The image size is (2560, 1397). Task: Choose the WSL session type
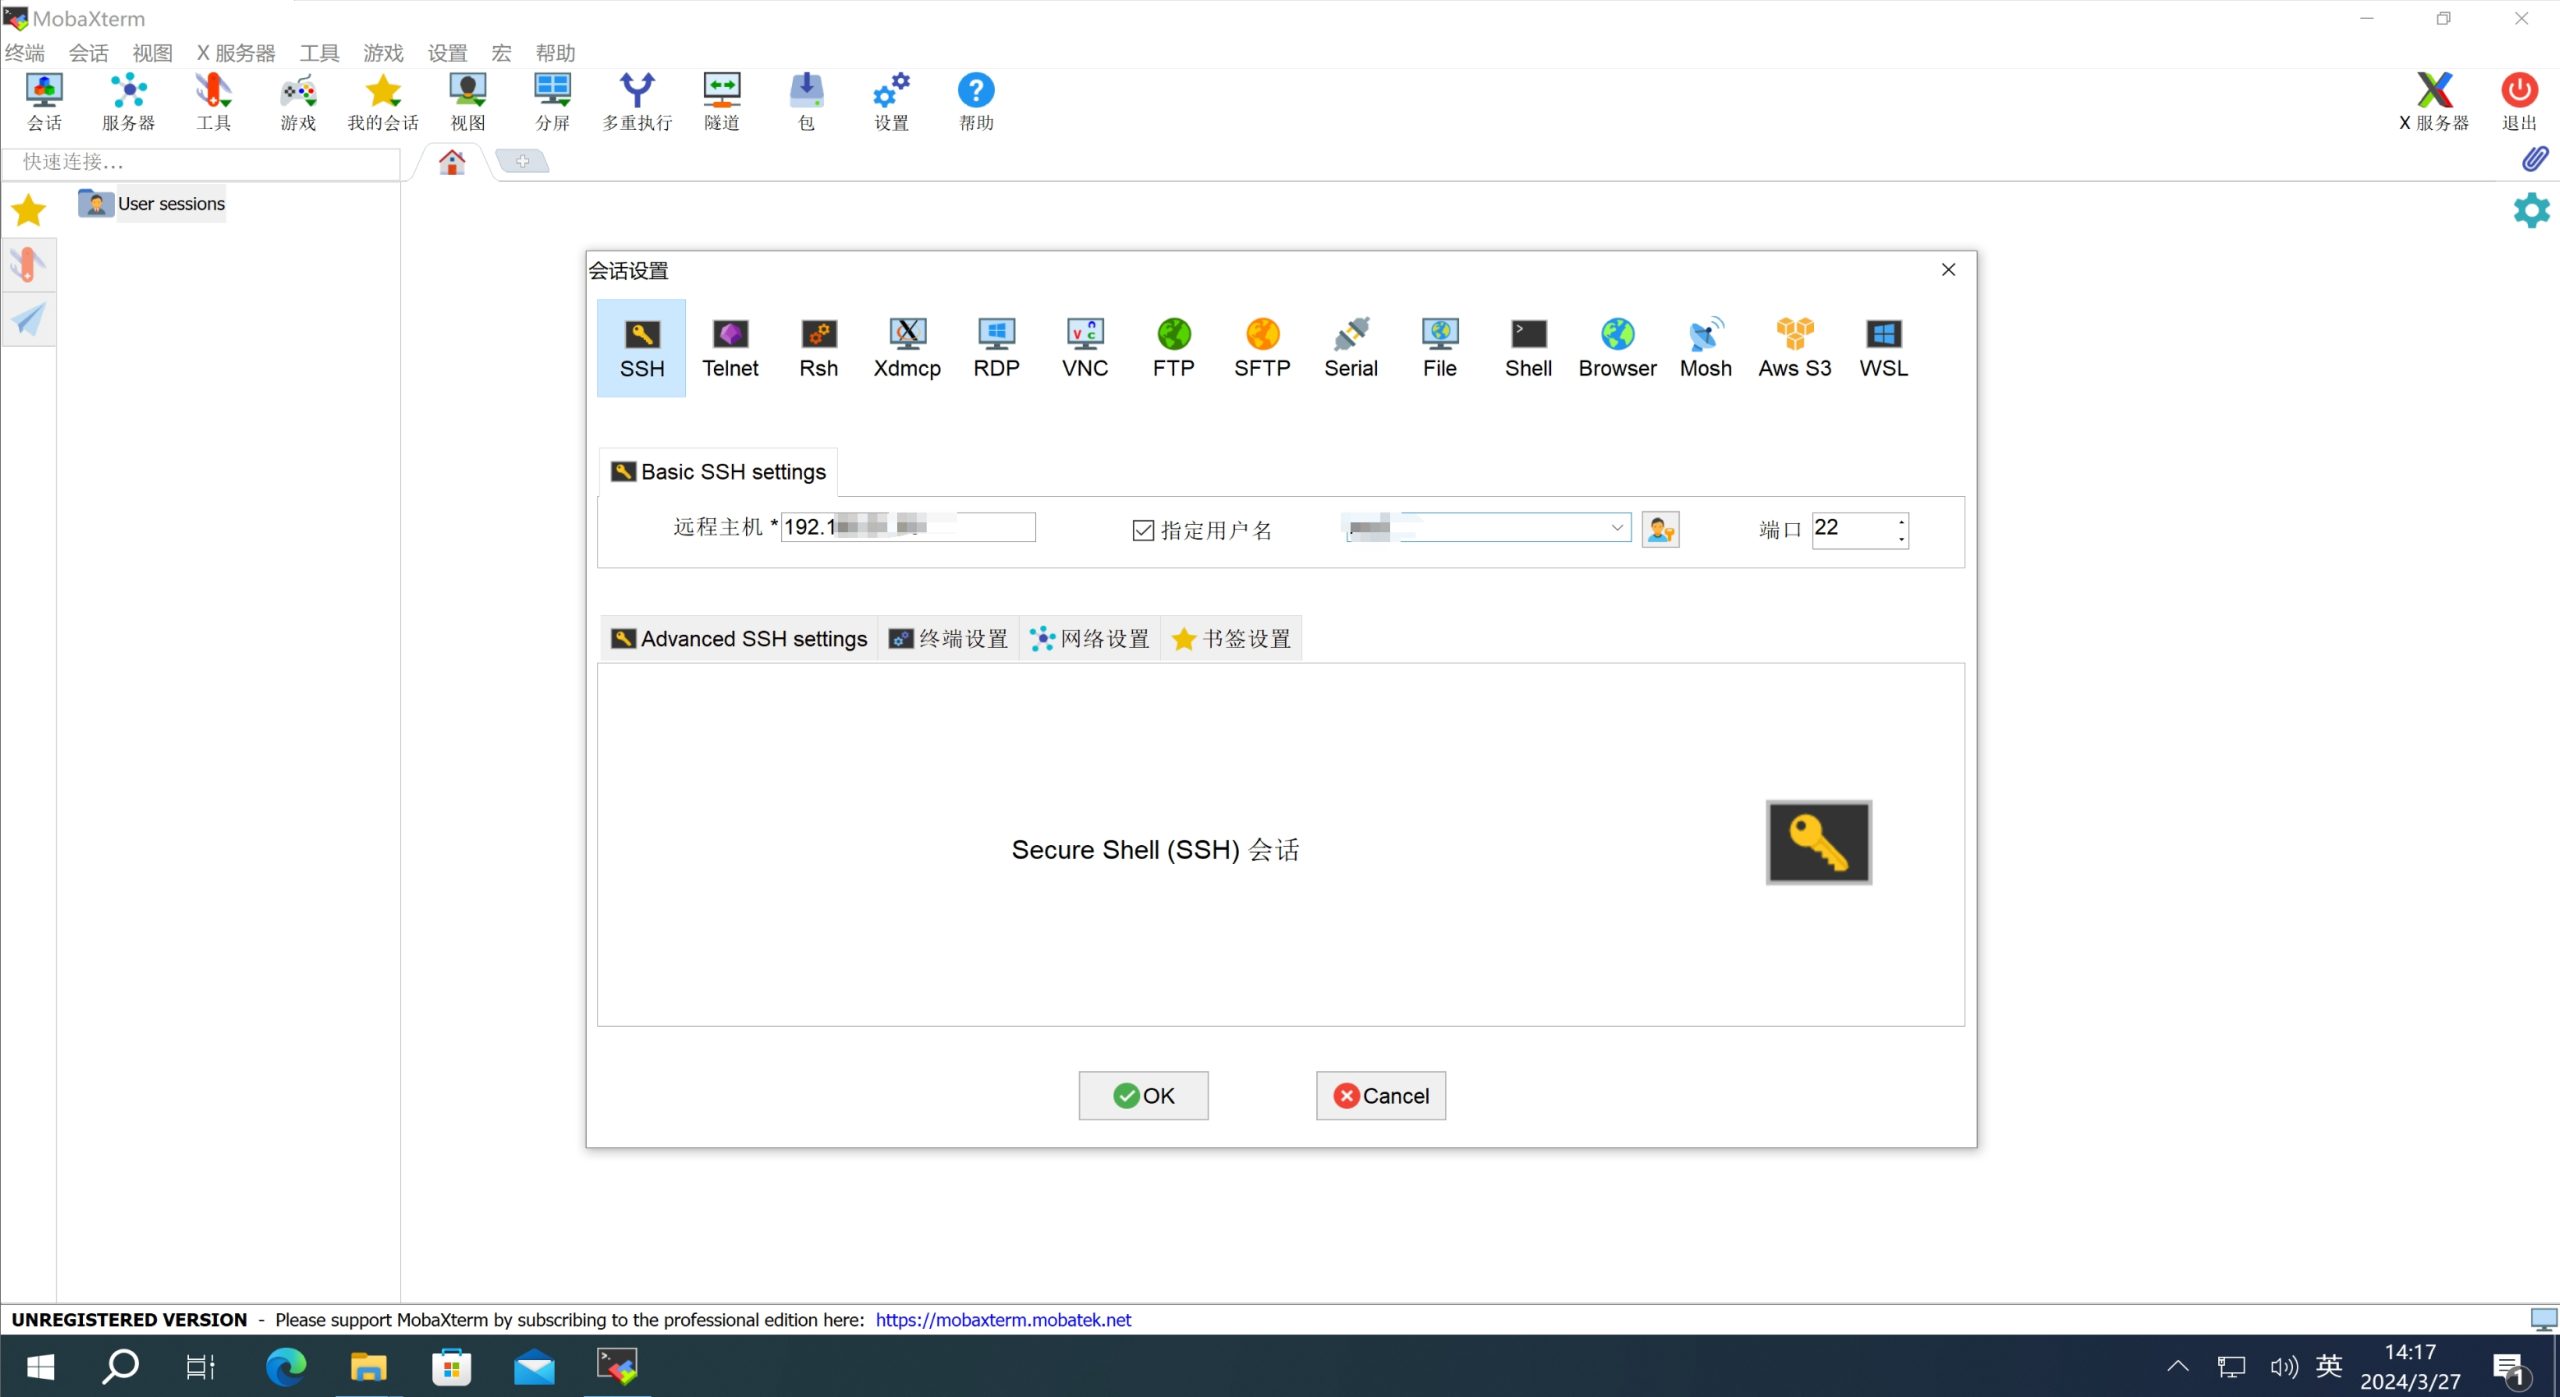[1884, 348]
